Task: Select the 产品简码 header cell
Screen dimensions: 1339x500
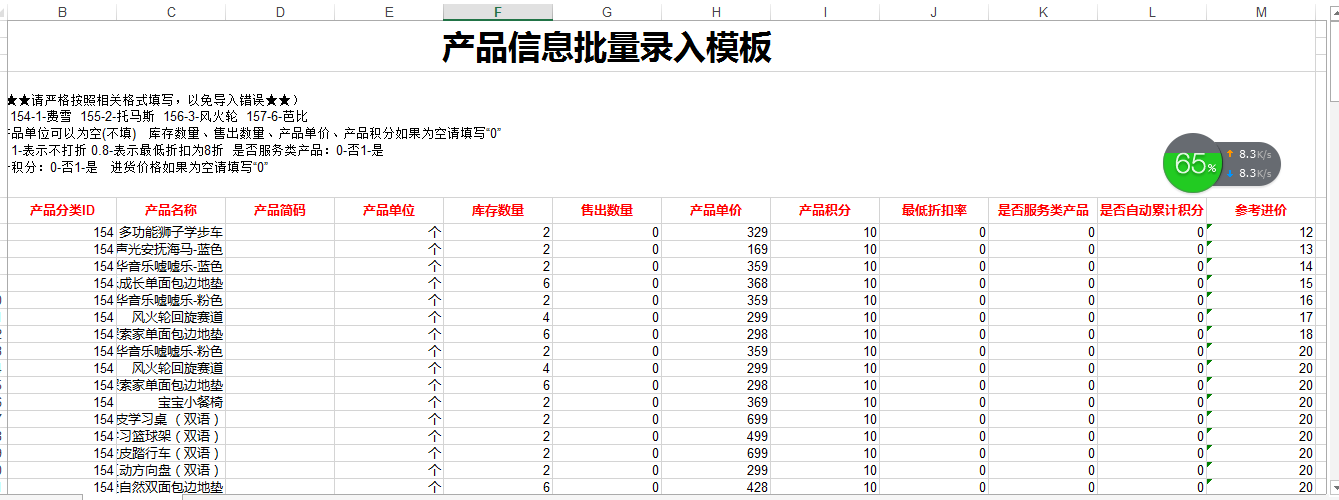Action: (280, 211)
